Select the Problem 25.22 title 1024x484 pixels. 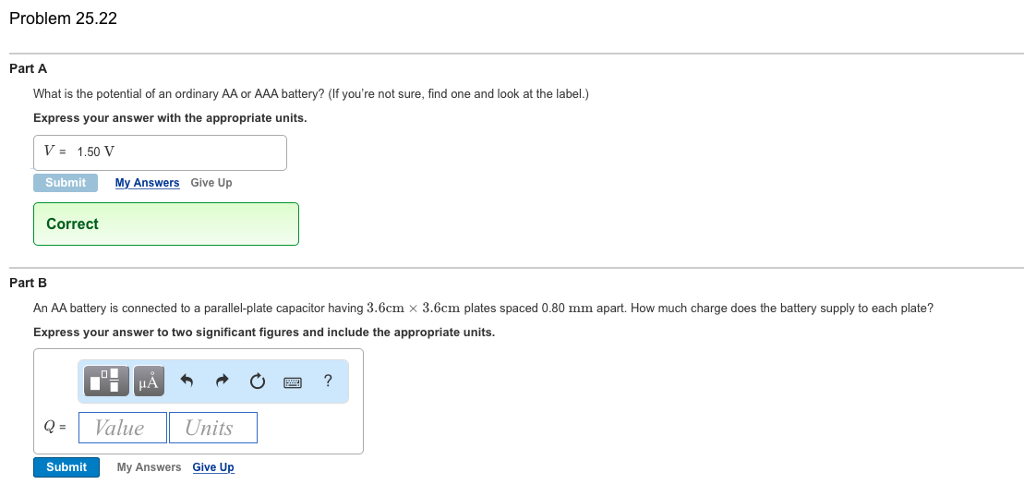63,18
